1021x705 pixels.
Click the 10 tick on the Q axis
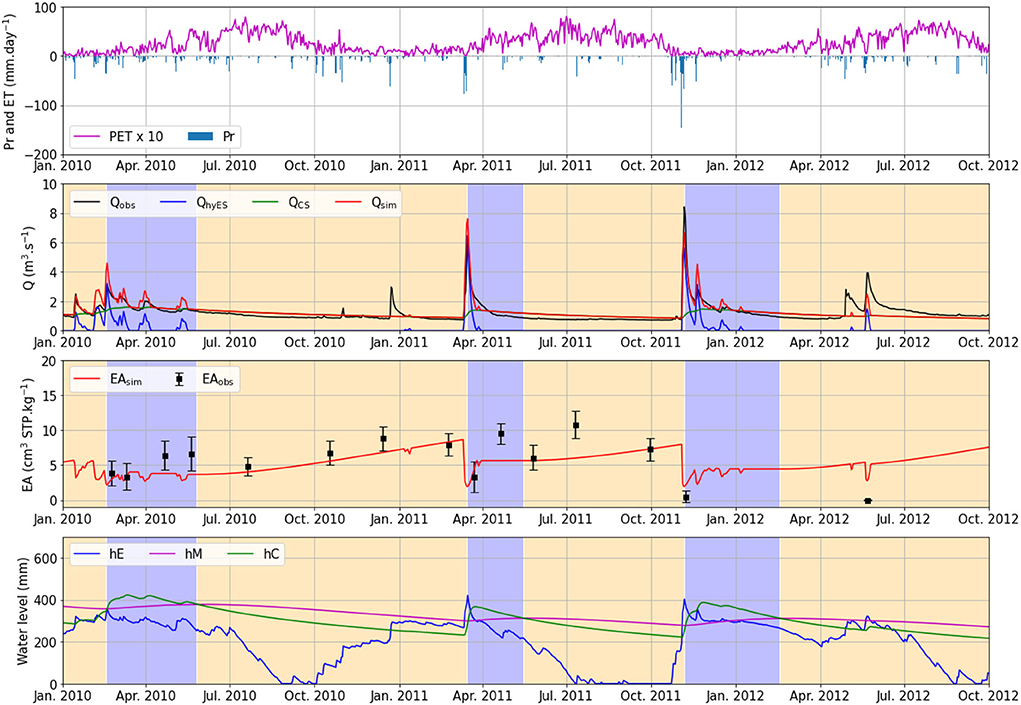[x=49, y=185]
